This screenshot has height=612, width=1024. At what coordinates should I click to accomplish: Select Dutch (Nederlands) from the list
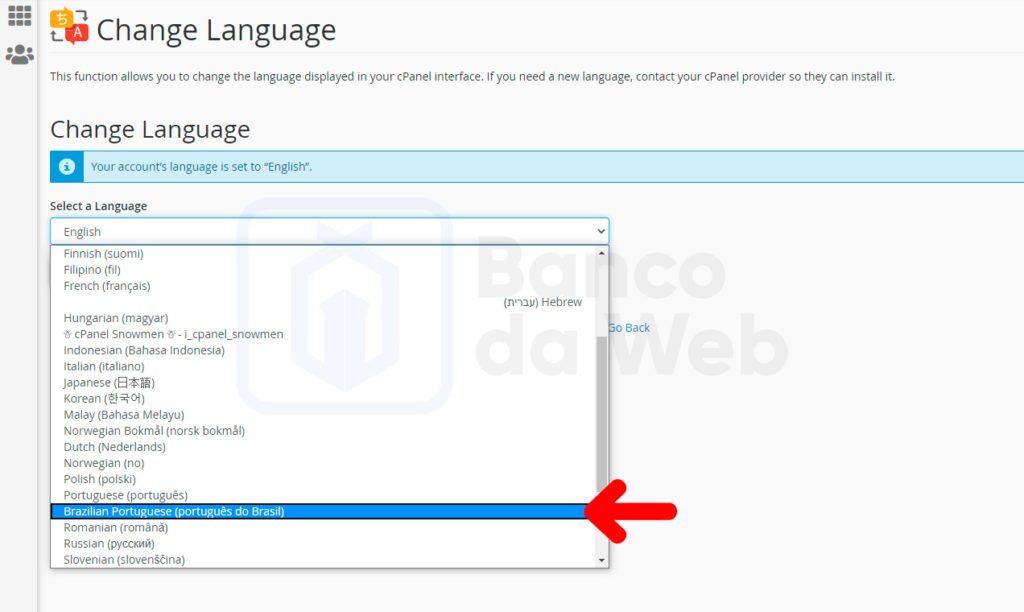(114, 447)
